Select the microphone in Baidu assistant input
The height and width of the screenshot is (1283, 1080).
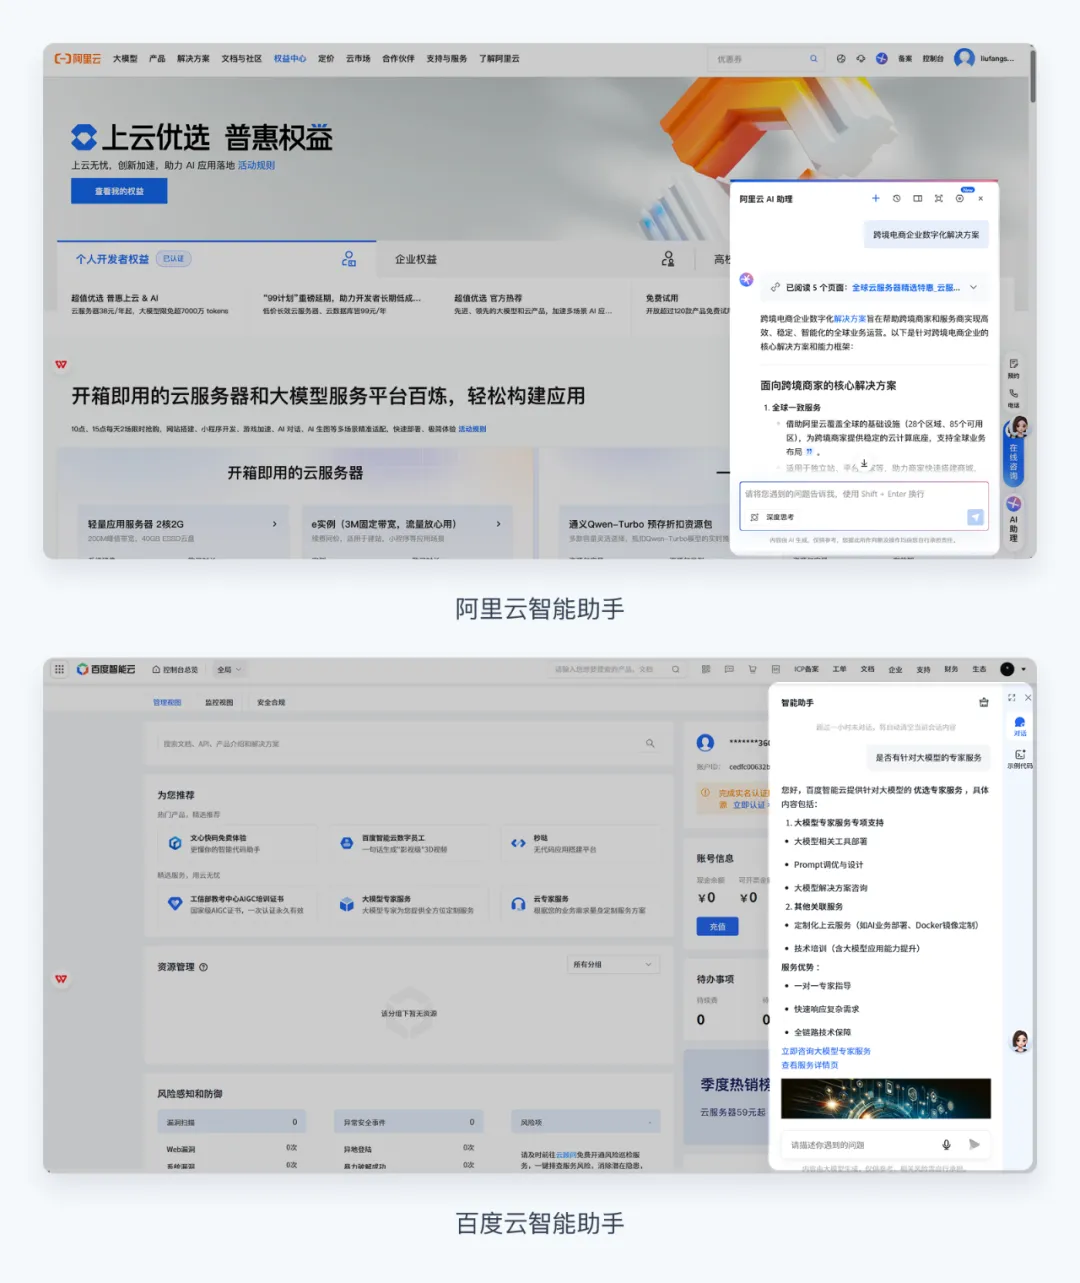[946, 1145]
